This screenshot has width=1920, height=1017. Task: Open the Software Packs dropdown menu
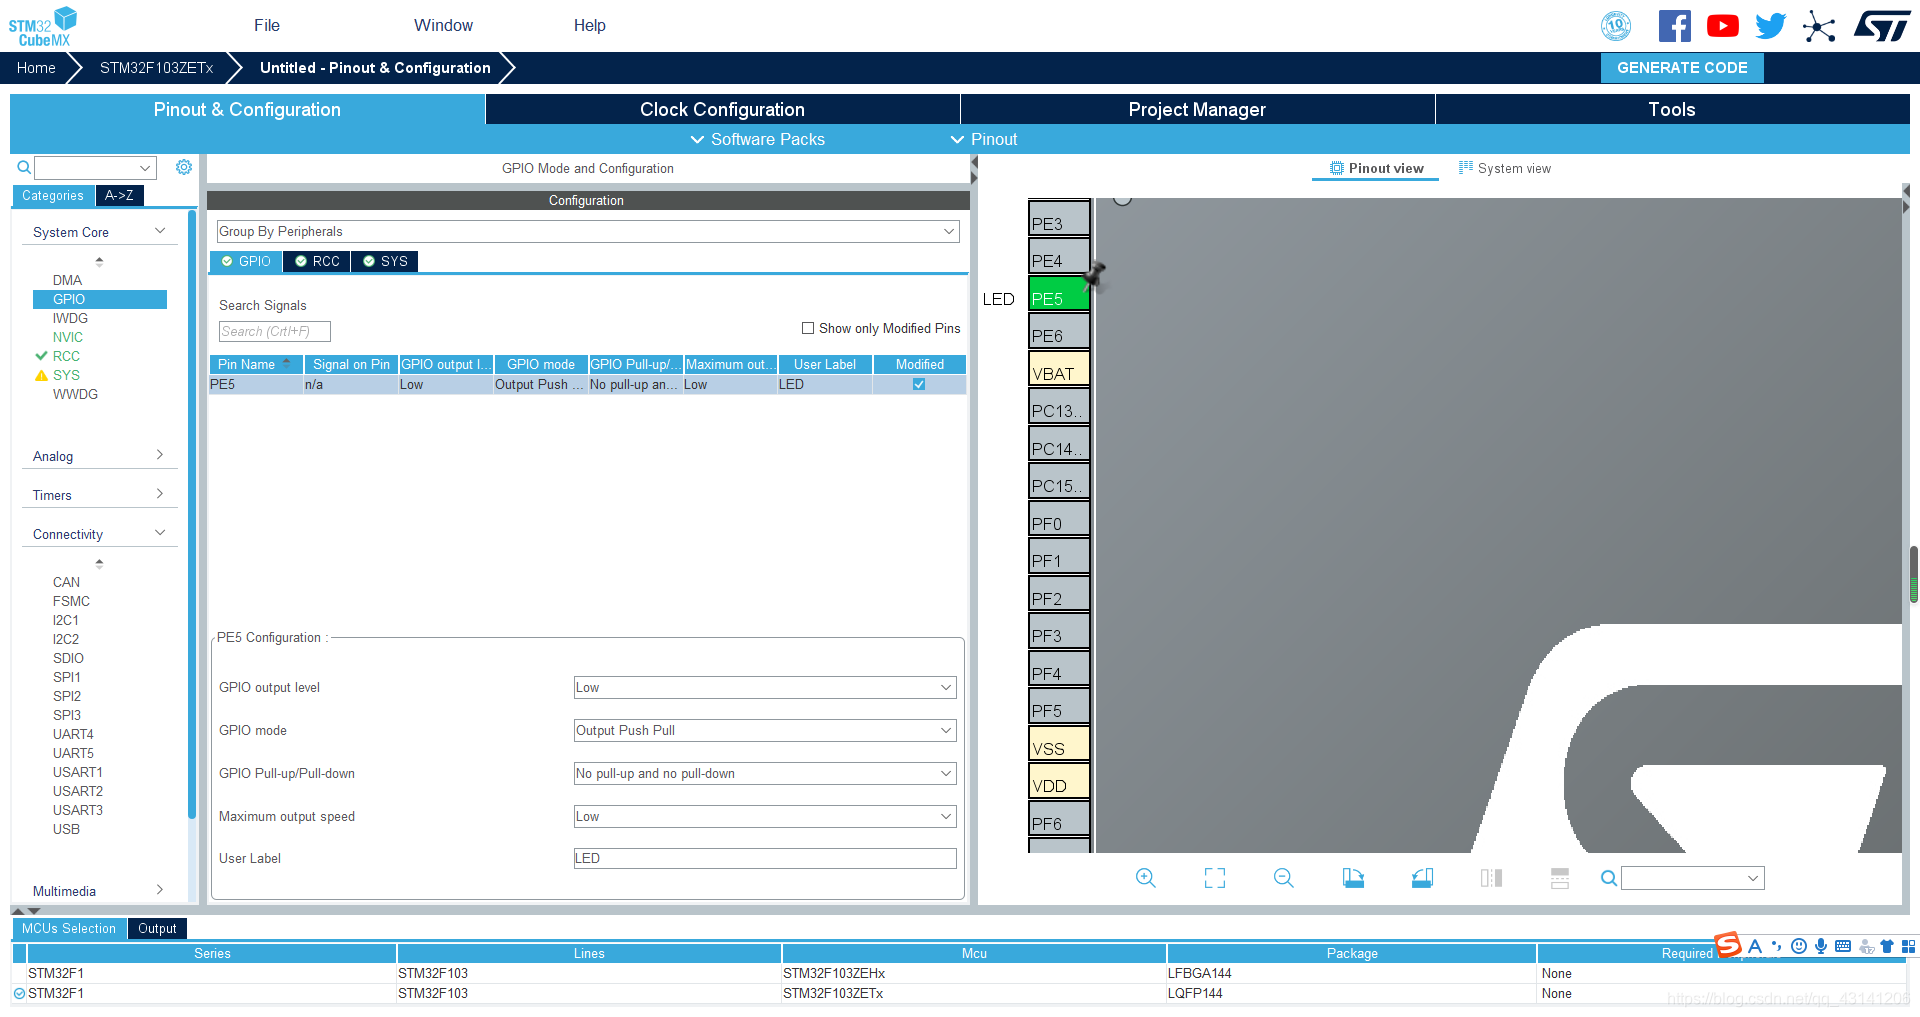click(758, 139)
